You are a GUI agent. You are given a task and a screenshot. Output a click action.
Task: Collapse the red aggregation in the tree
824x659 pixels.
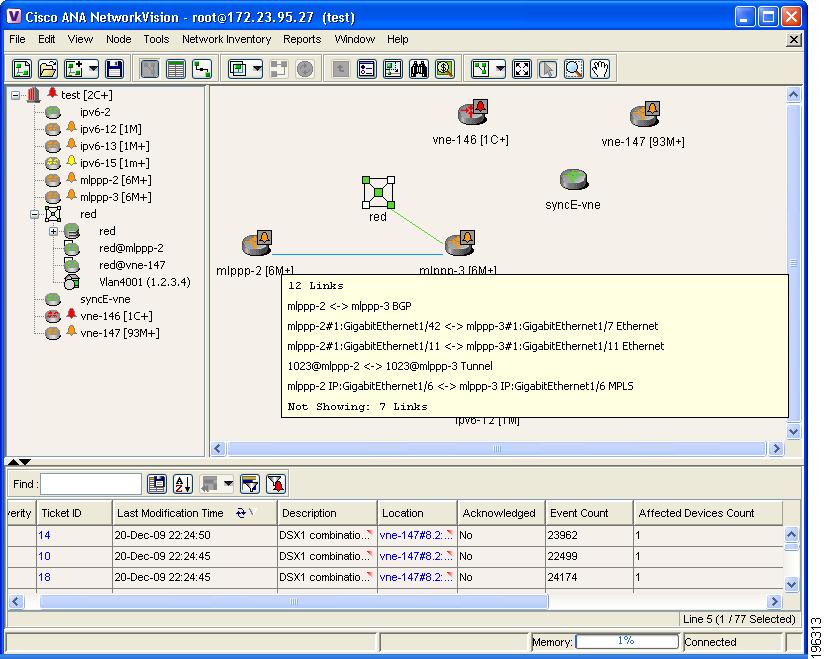[x=35, y=214]
